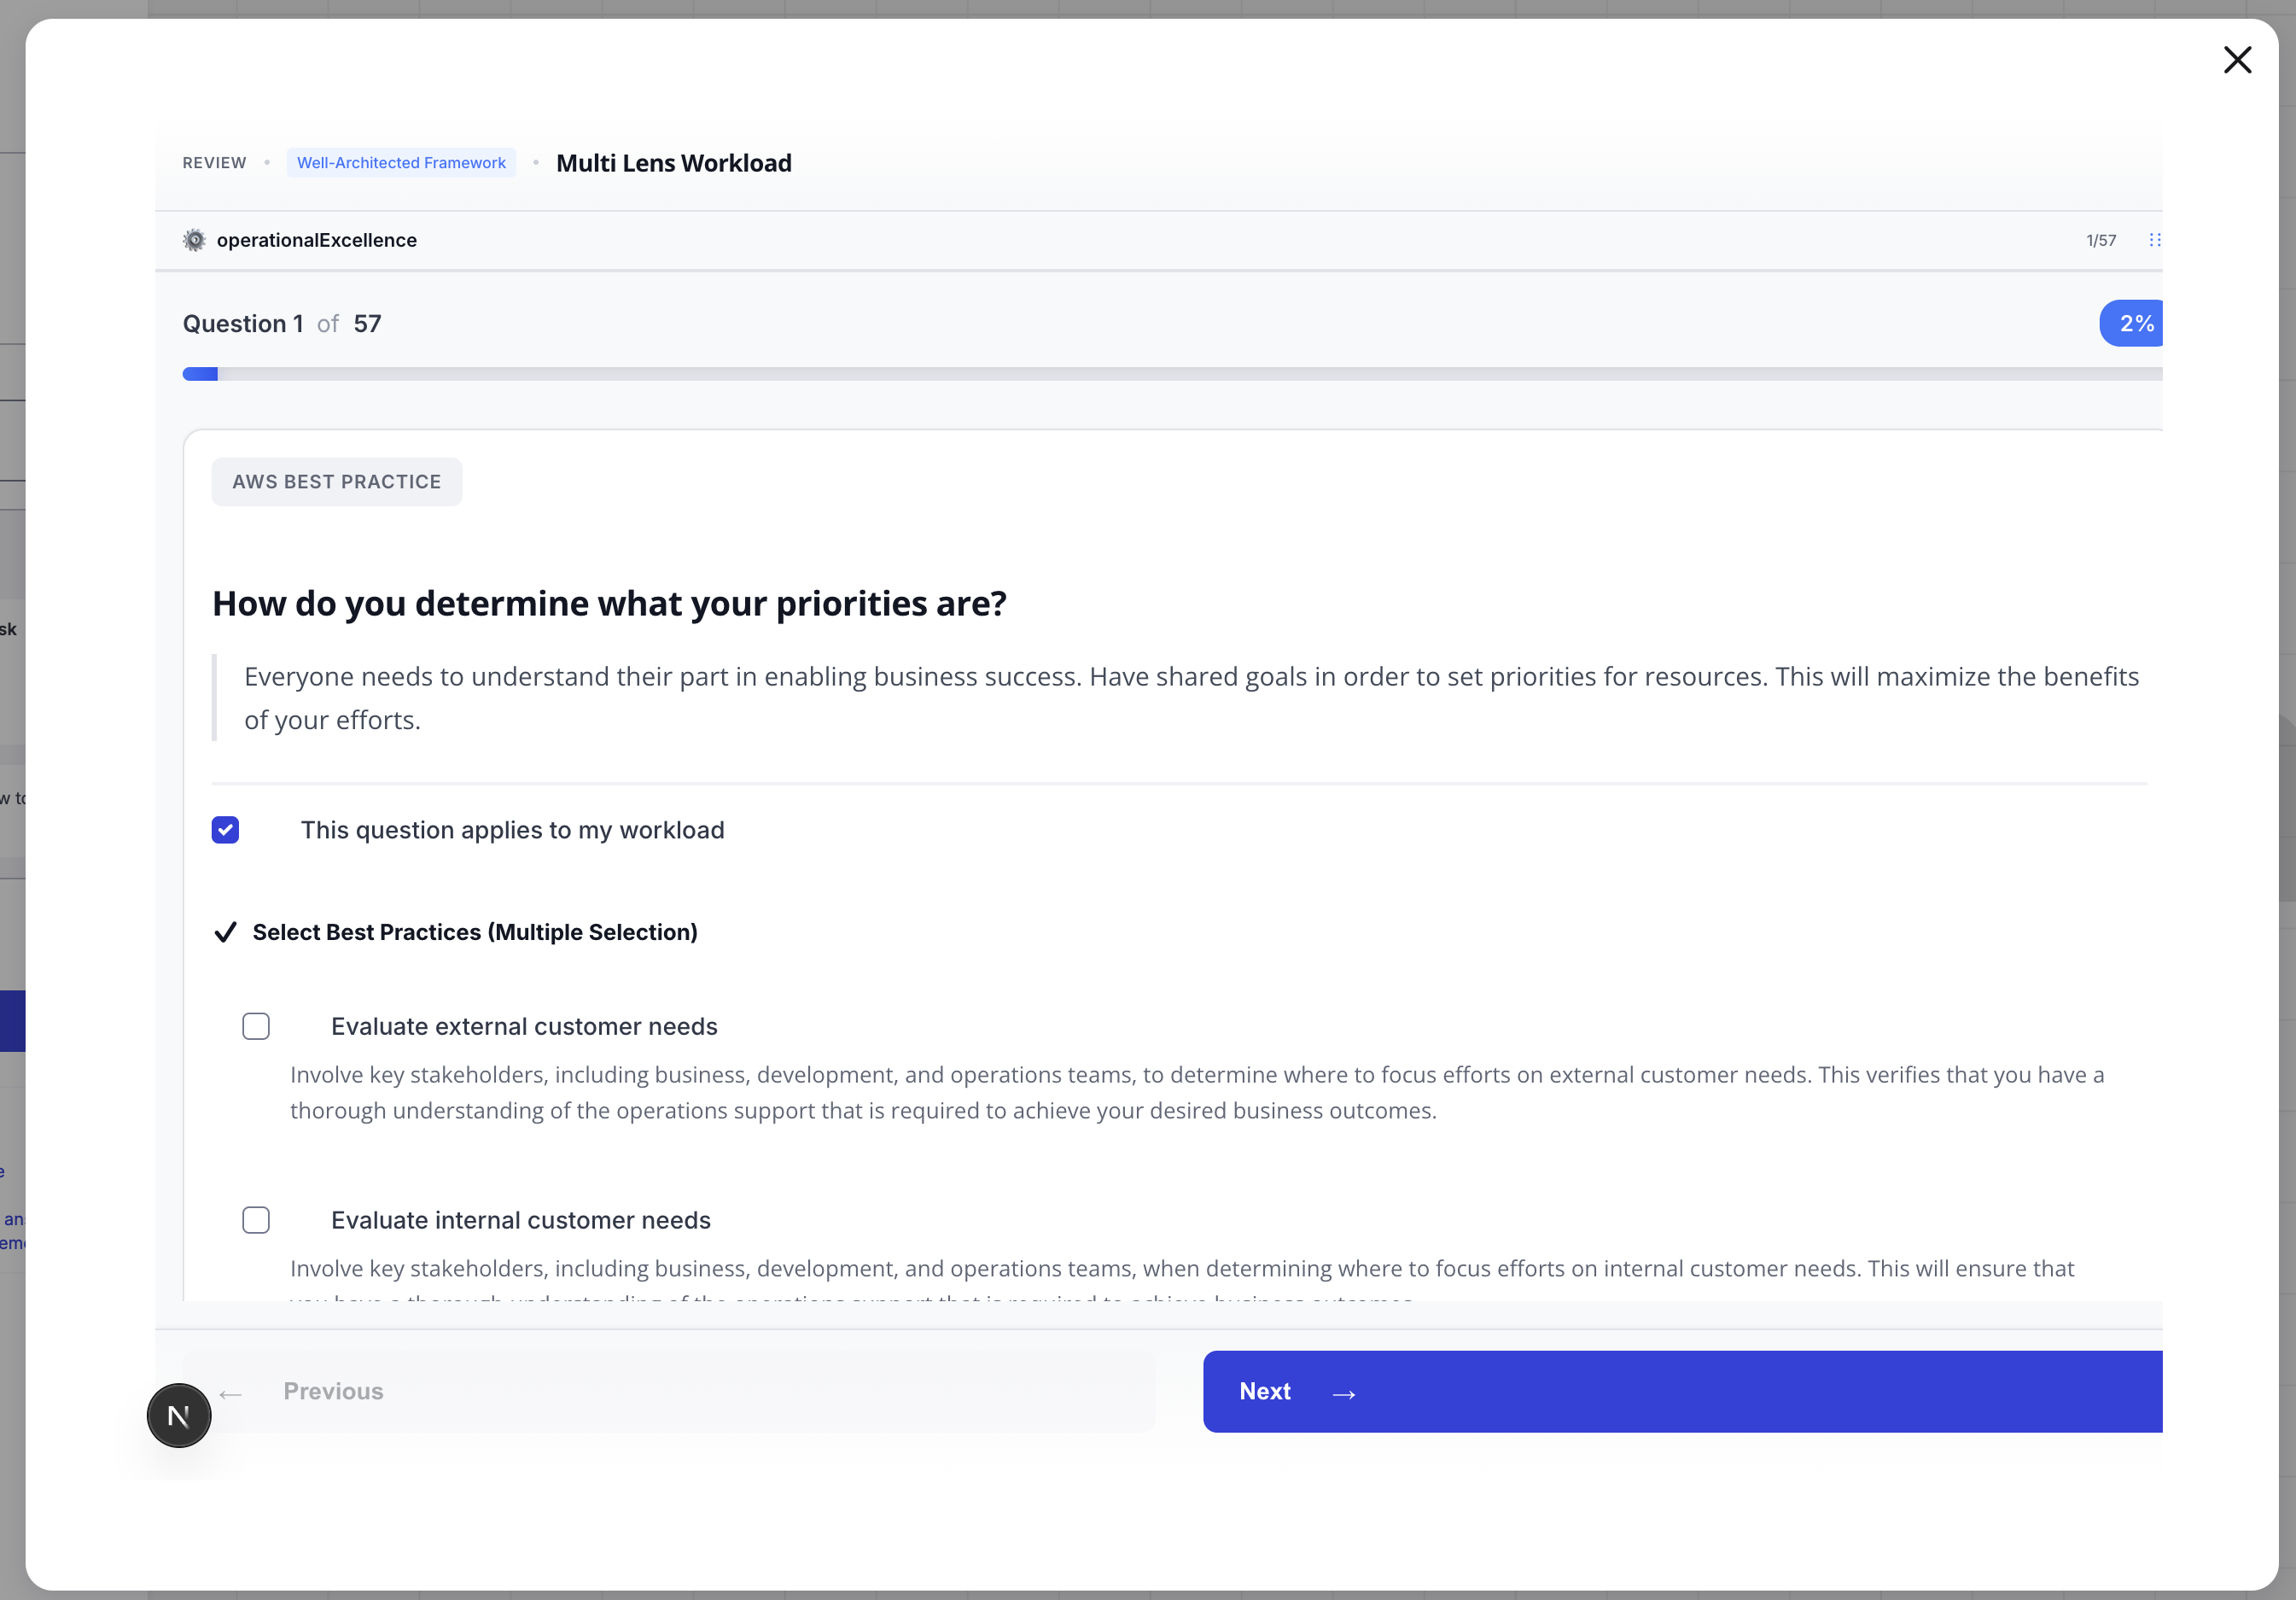Open the 1/57 question counter
This screenshot has height=1600, width=2296.
(2100, 240)
